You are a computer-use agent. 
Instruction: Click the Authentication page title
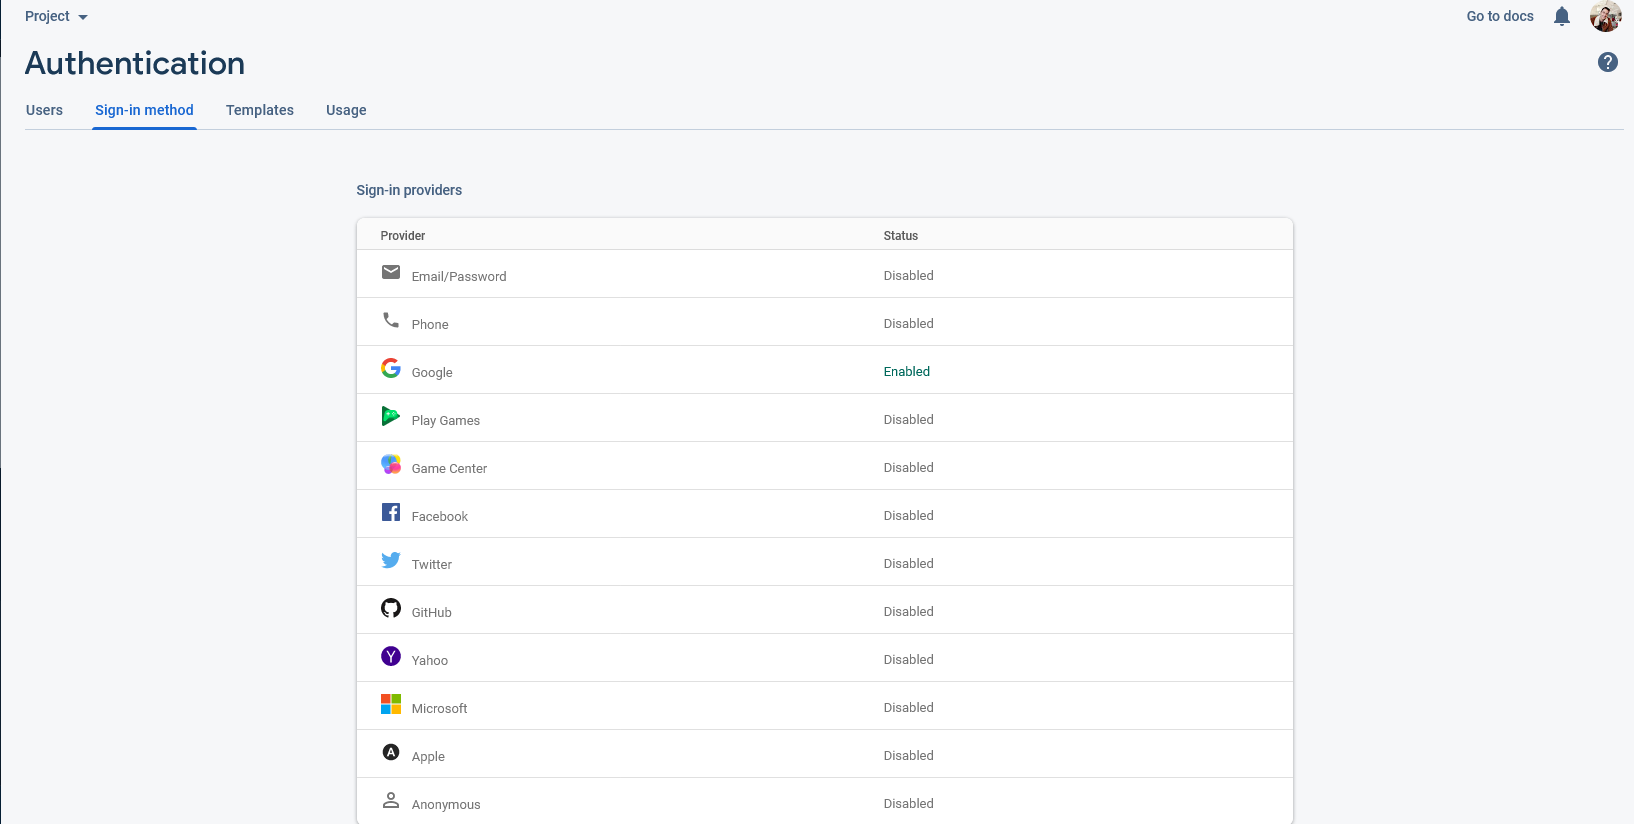[135, 63]
